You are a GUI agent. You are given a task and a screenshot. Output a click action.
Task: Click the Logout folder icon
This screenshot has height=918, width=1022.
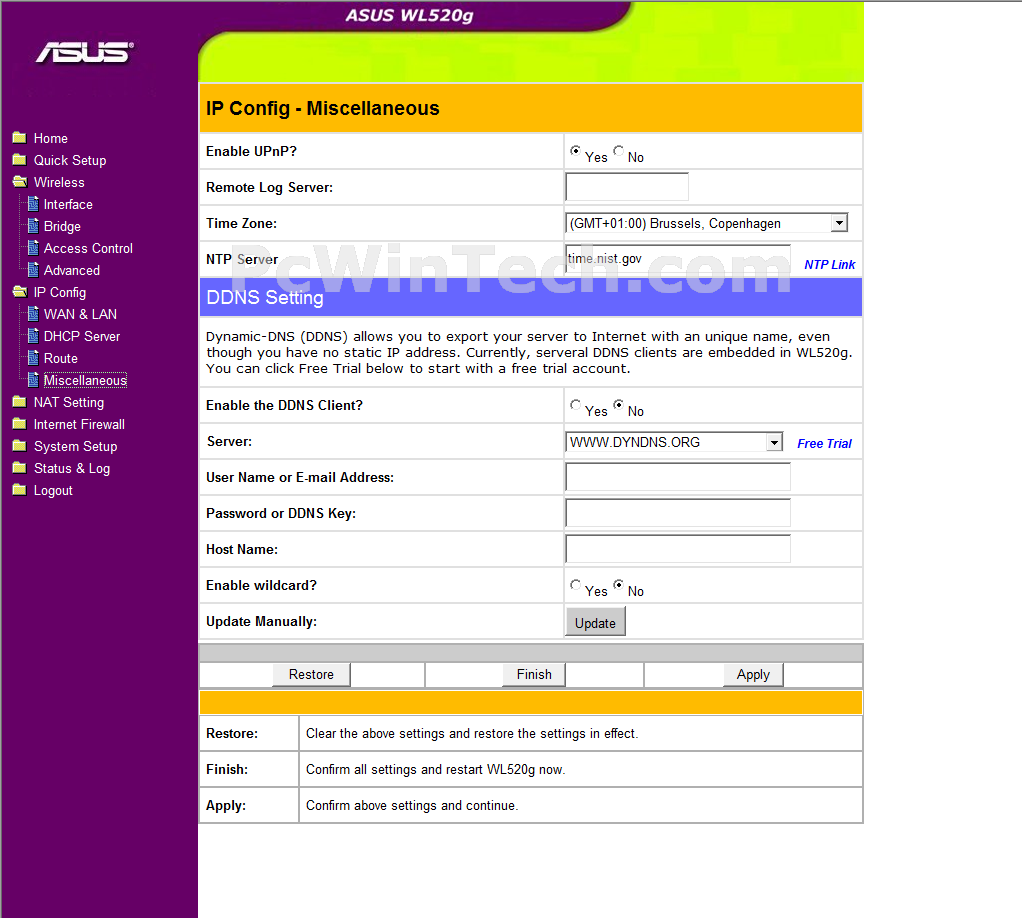(x=20, y=490)
